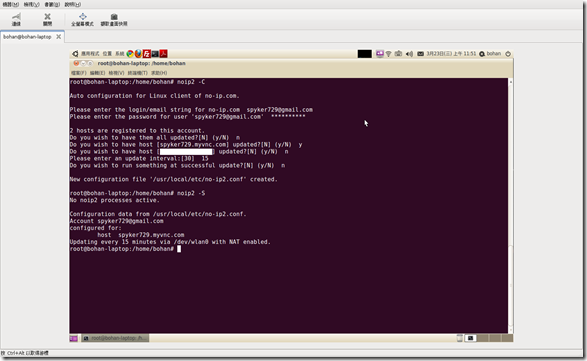
Task: Open terminal 求助(H) Help menu
Action: point(159,73)
